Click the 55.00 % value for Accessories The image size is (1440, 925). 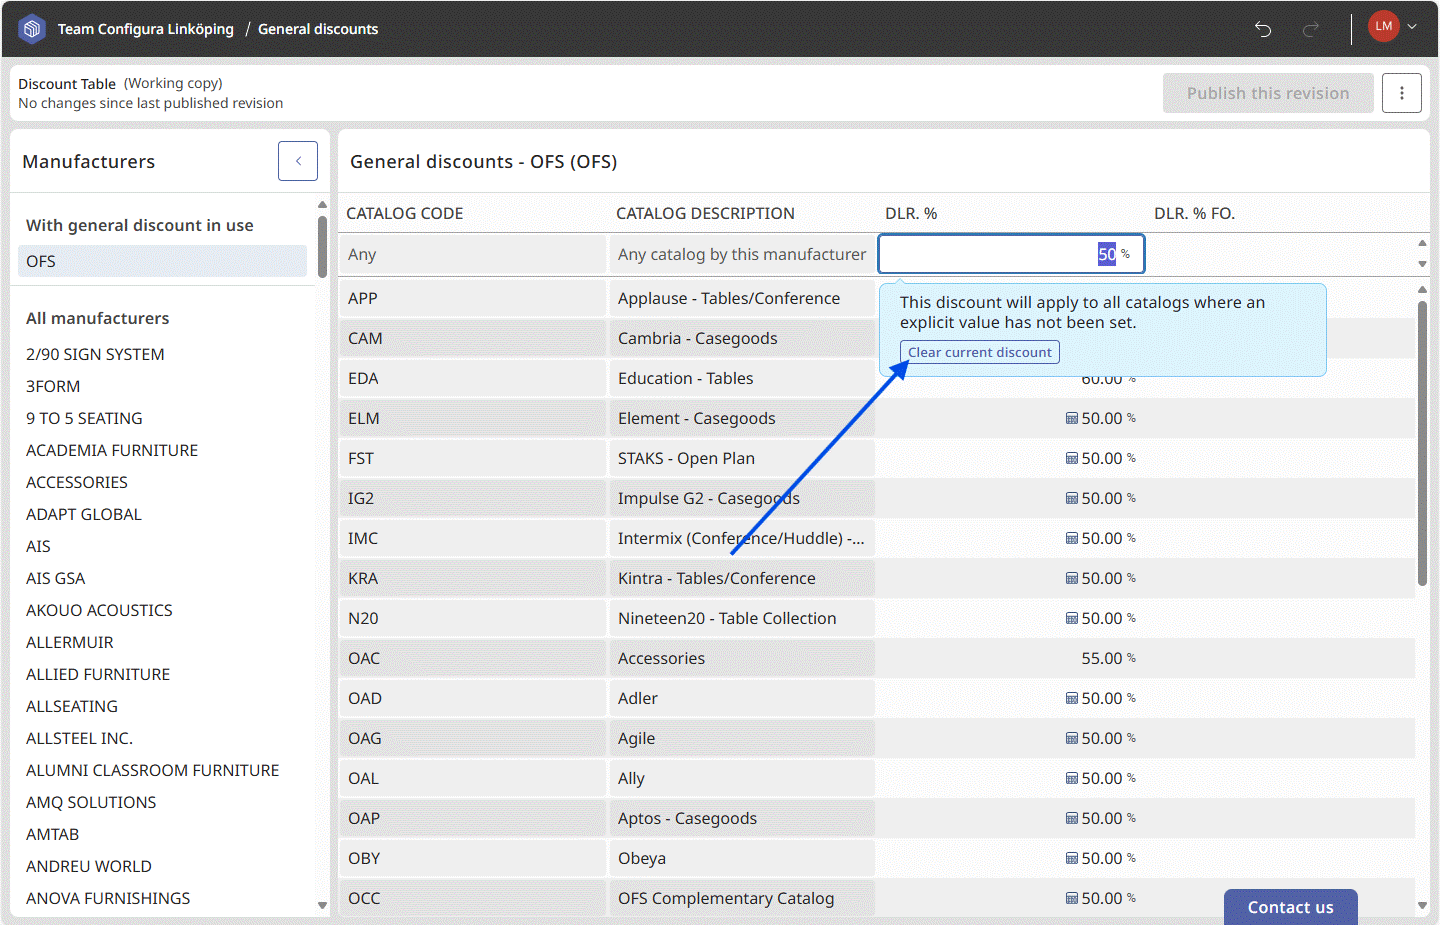1108,658
